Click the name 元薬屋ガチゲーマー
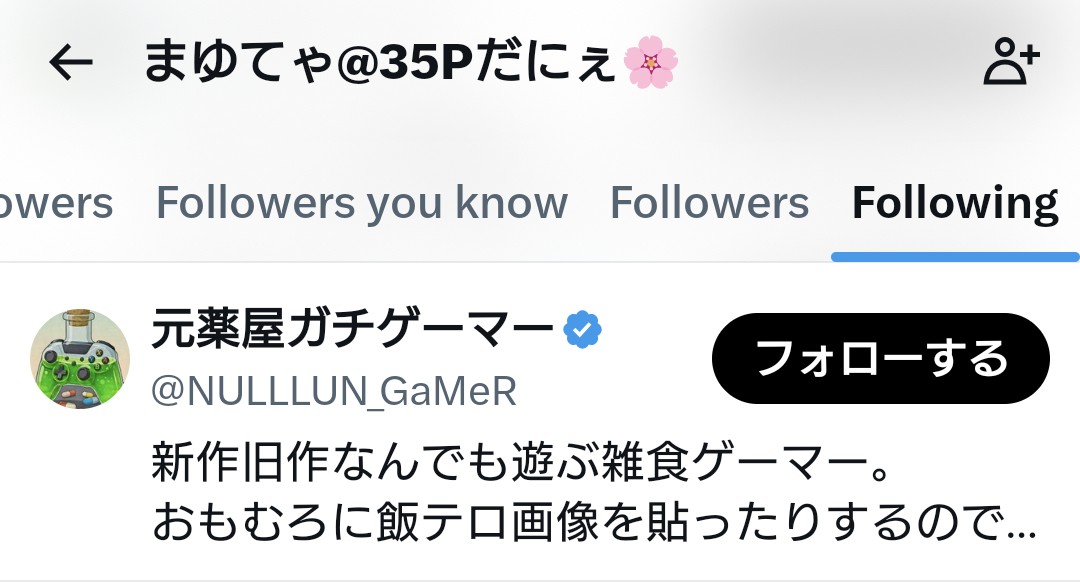 pyautogui.click(x=352, y=329)
